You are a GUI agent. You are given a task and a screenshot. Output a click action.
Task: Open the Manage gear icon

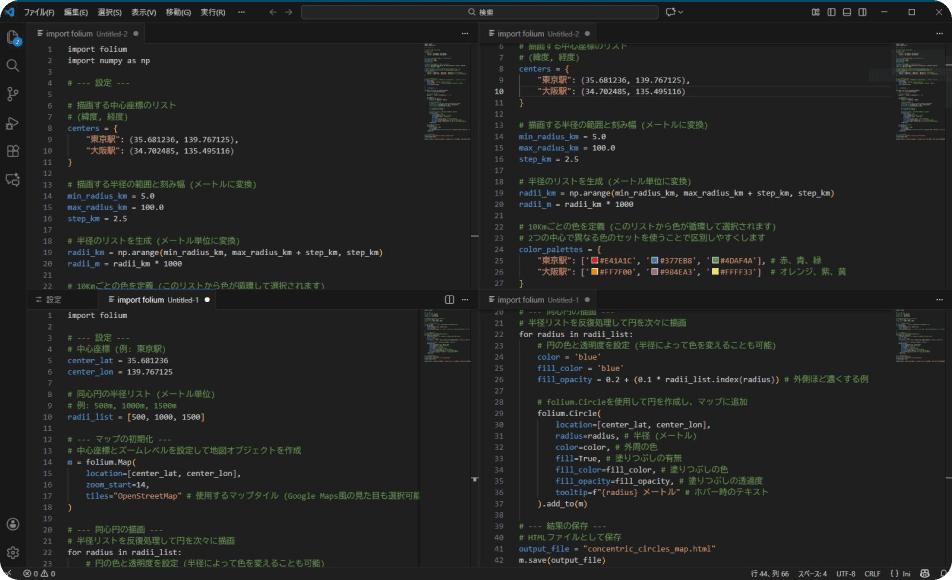pyautogui.click(x=13, y=552)
